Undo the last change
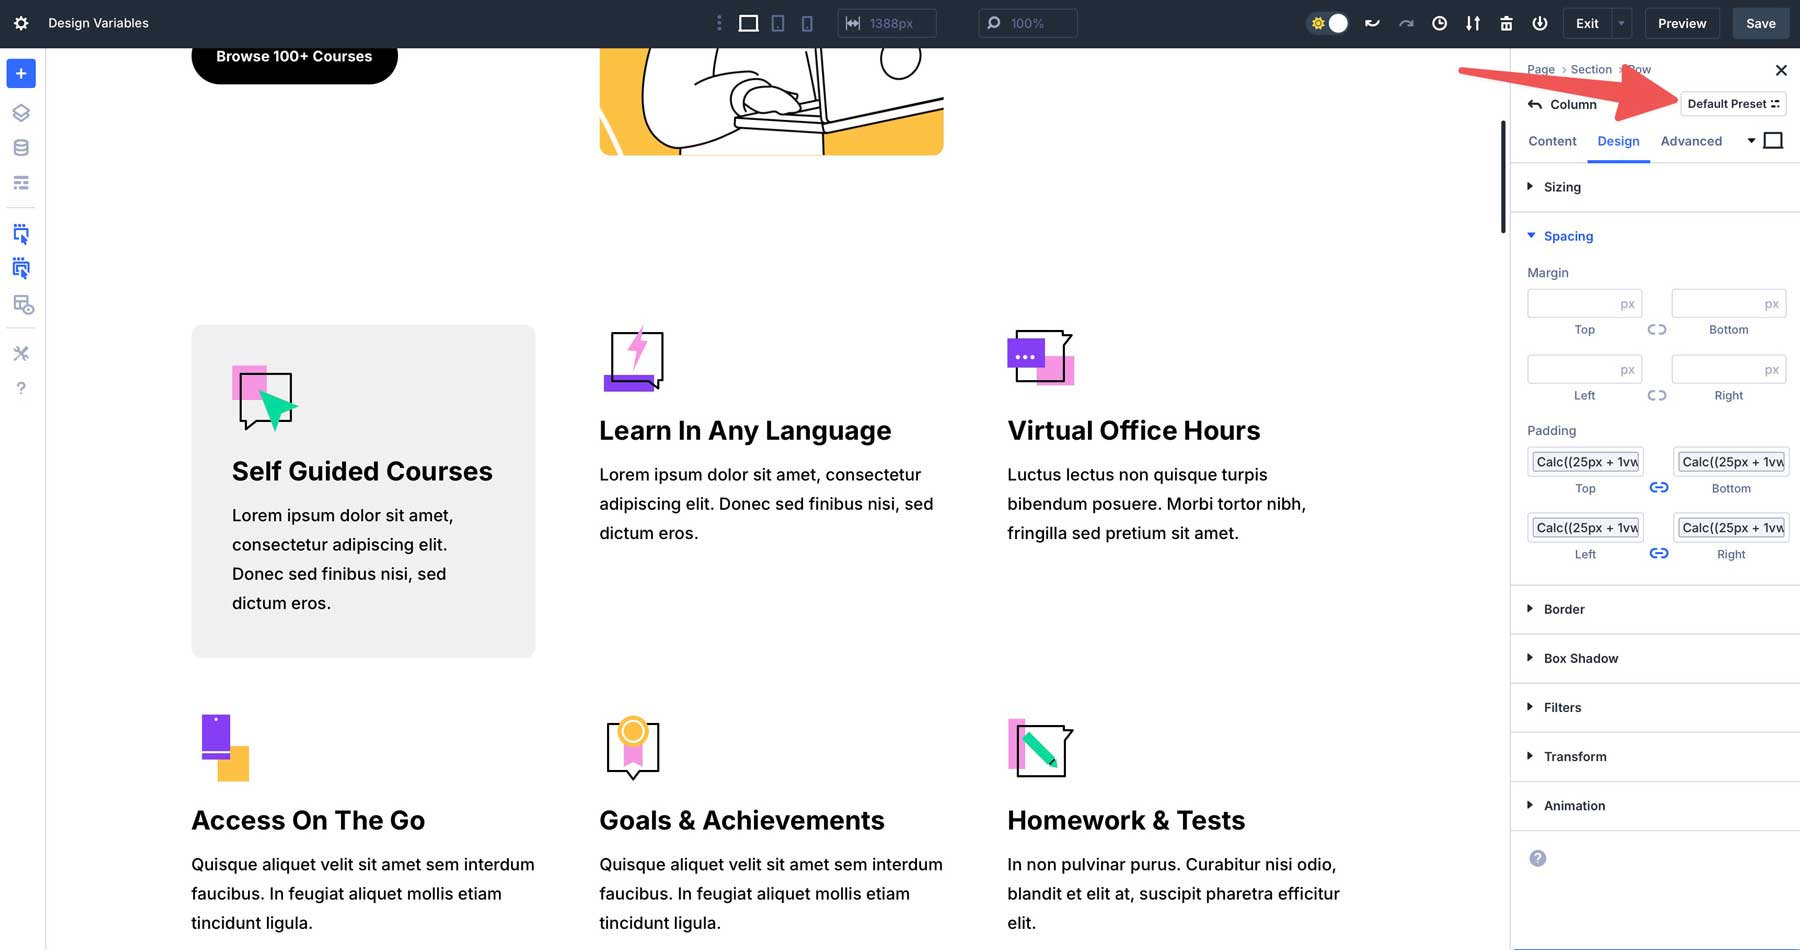The height and width of the screenshot is (950, 1800). pyautogui.click(x=1372, y=22)
